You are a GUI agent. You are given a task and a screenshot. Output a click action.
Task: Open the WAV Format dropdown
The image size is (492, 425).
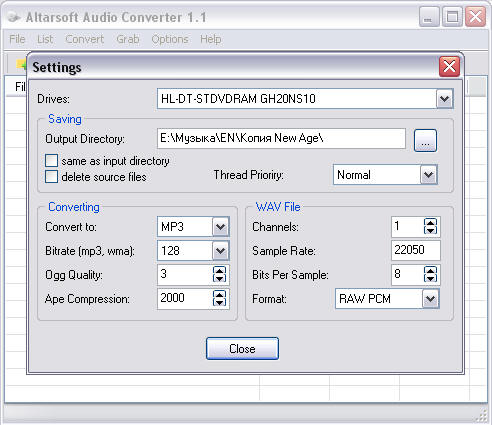point(430,299)
